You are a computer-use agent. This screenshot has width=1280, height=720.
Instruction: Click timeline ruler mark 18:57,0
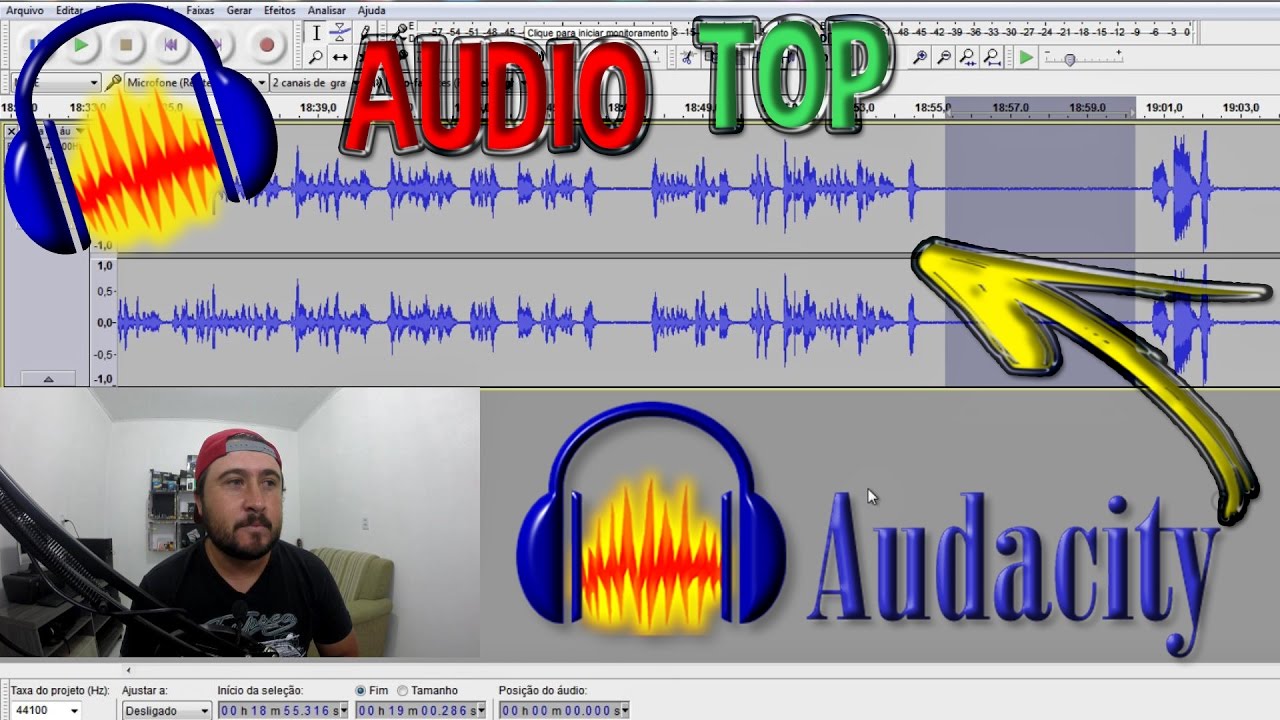pos(1010,107)
